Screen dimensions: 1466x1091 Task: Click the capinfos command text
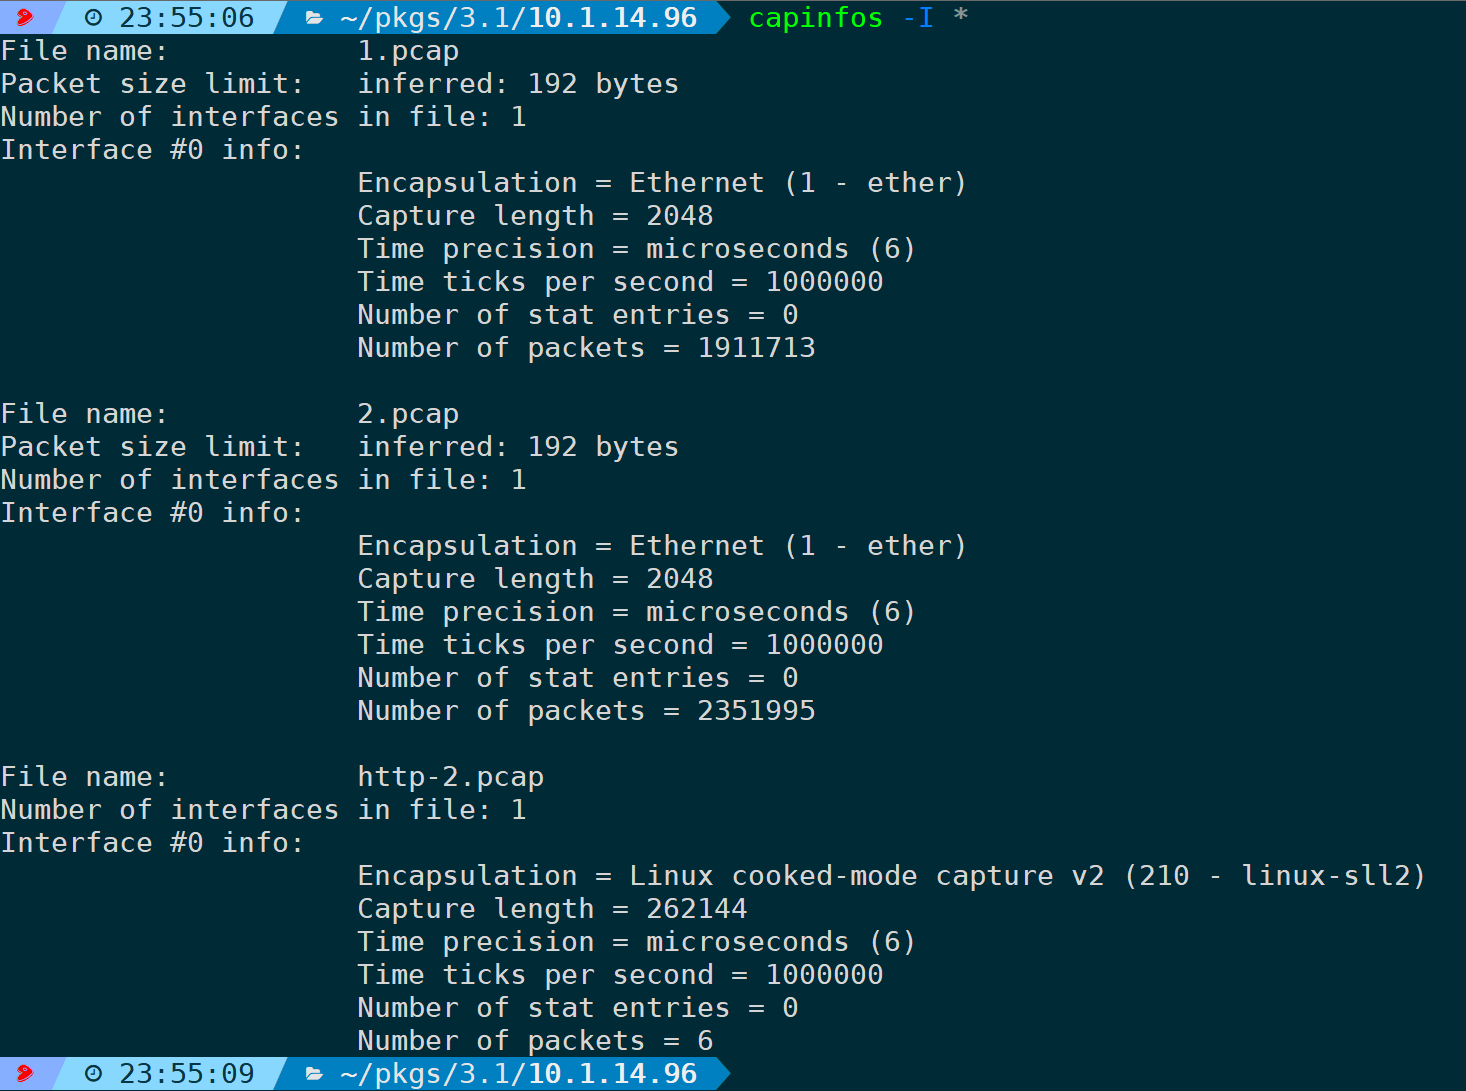(816, 18)
